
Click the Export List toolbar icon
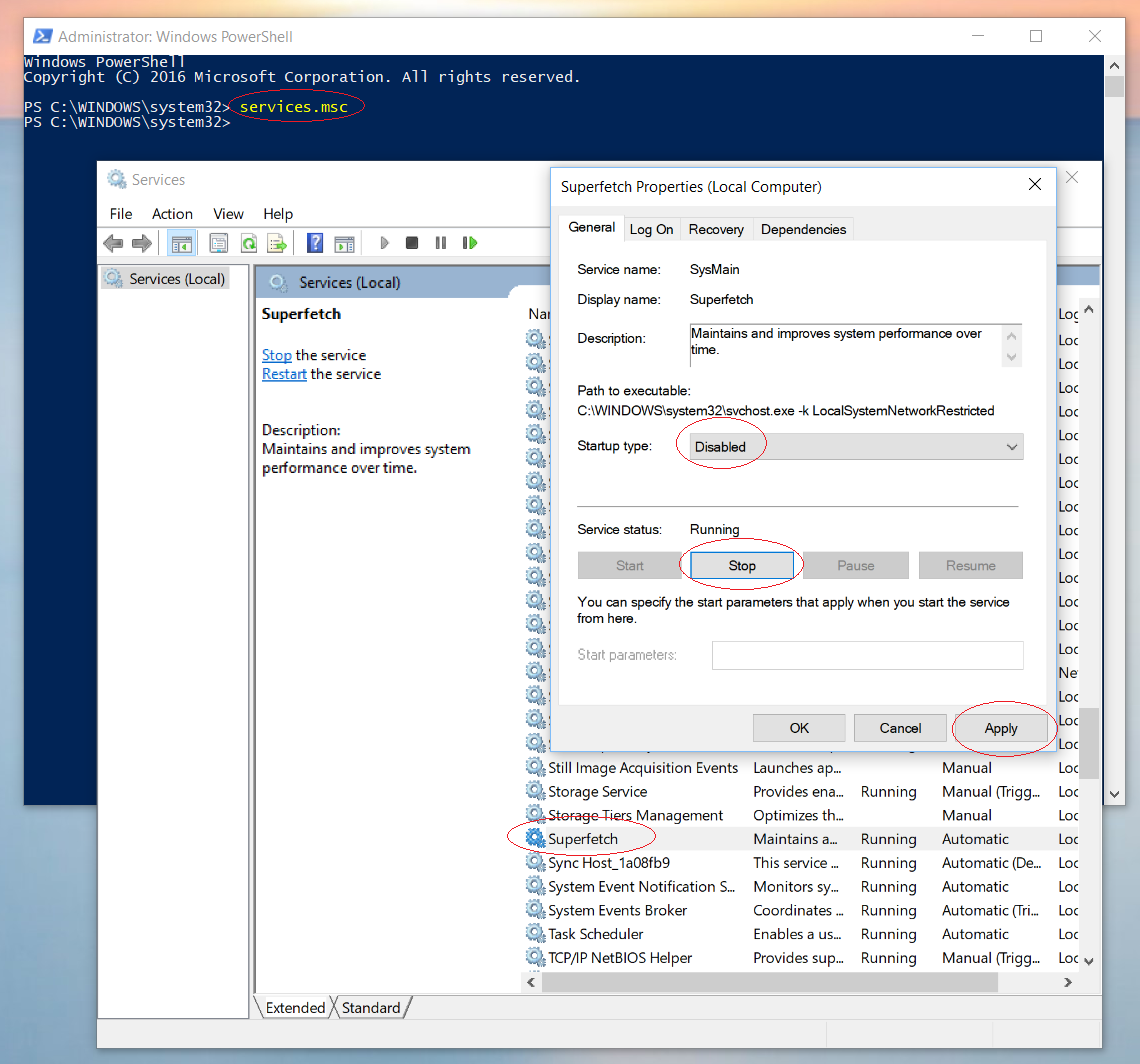pyautogui.click(x=276, y=243)
